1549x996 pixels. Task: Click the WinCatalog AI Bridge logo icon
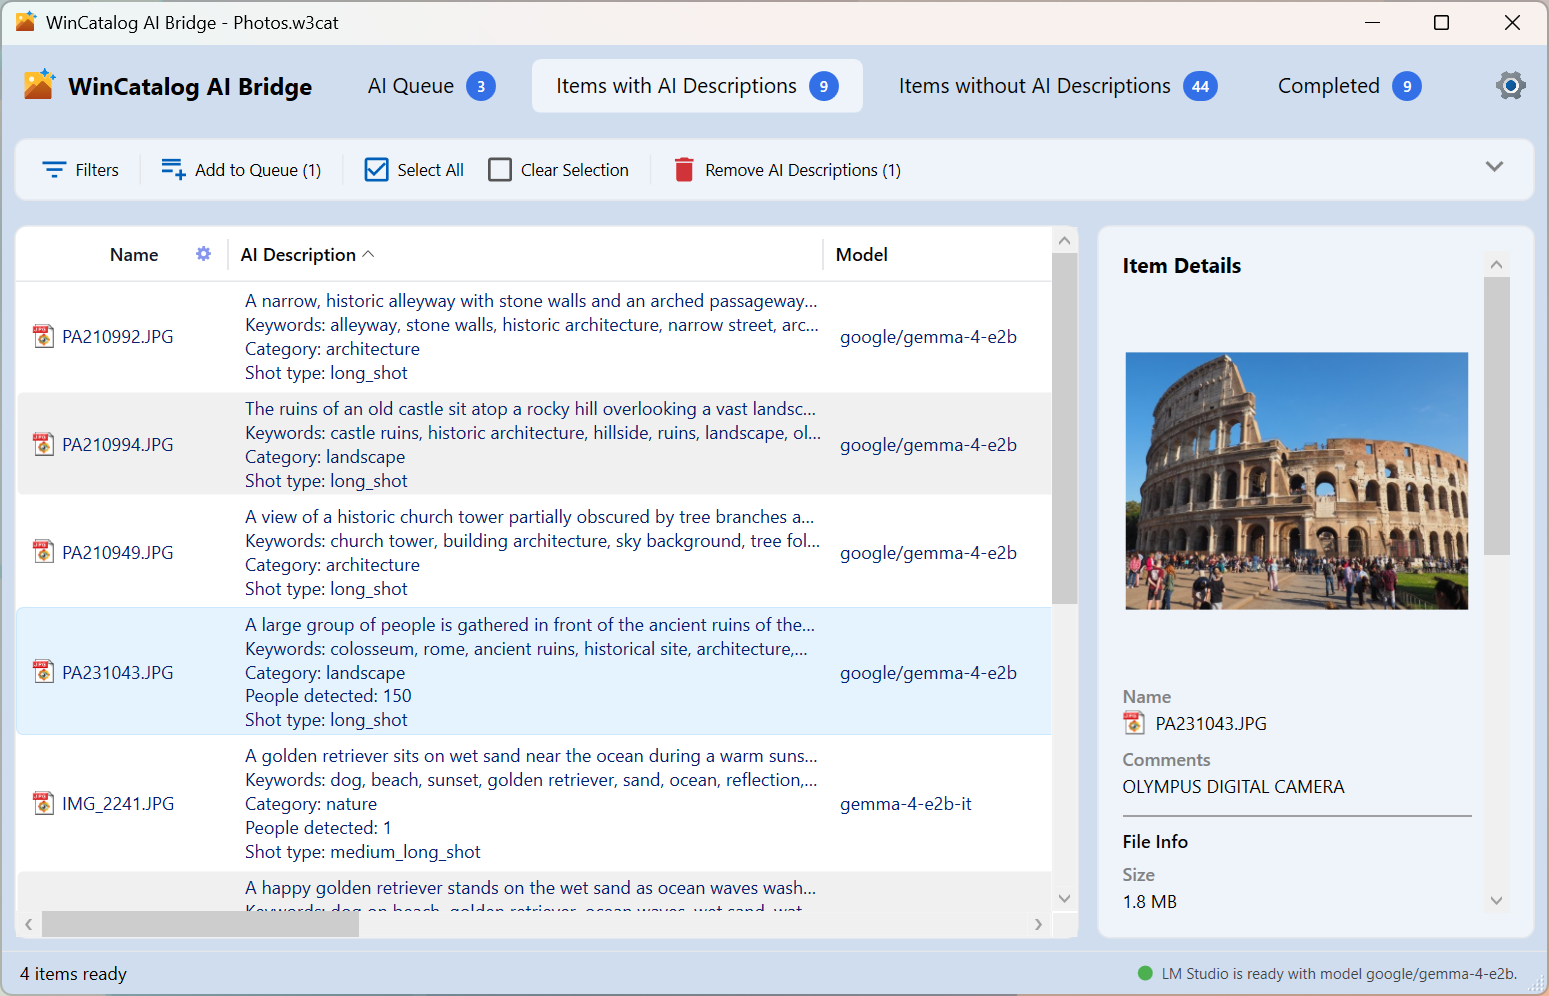(x=40, y=86)
